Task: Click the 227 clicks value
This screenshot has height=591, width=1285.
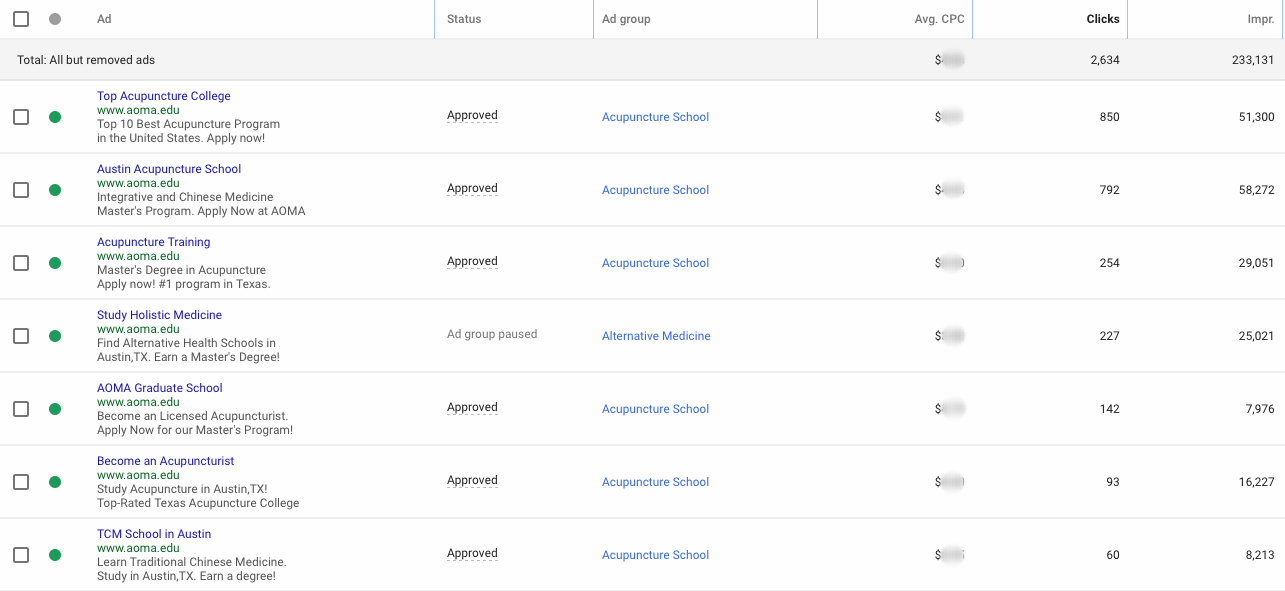Action: 1109,336
